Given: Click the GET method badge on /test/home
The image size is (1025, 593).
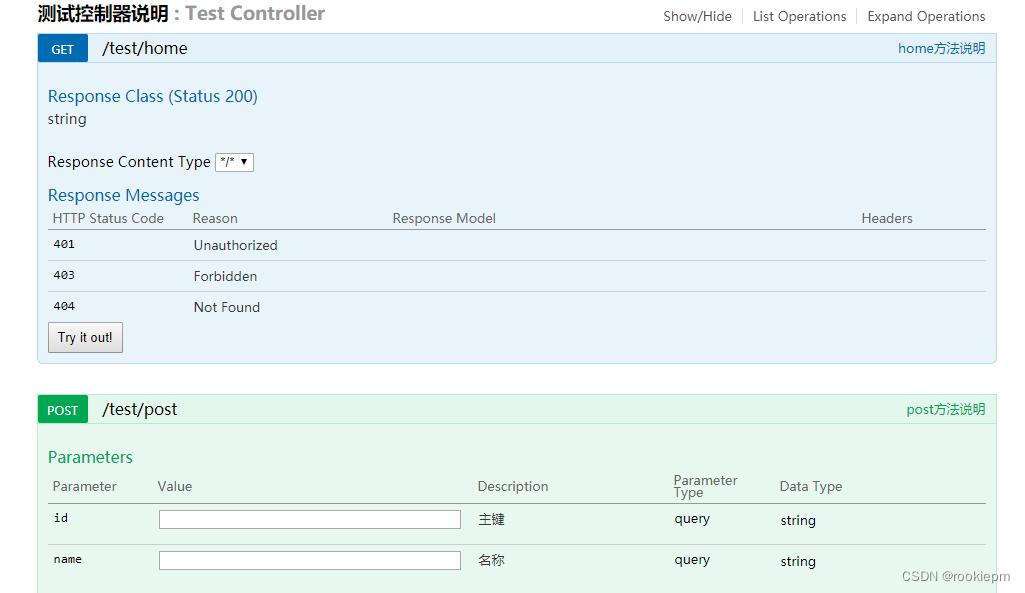Looking at the screenshot, I should pos(62,48).
